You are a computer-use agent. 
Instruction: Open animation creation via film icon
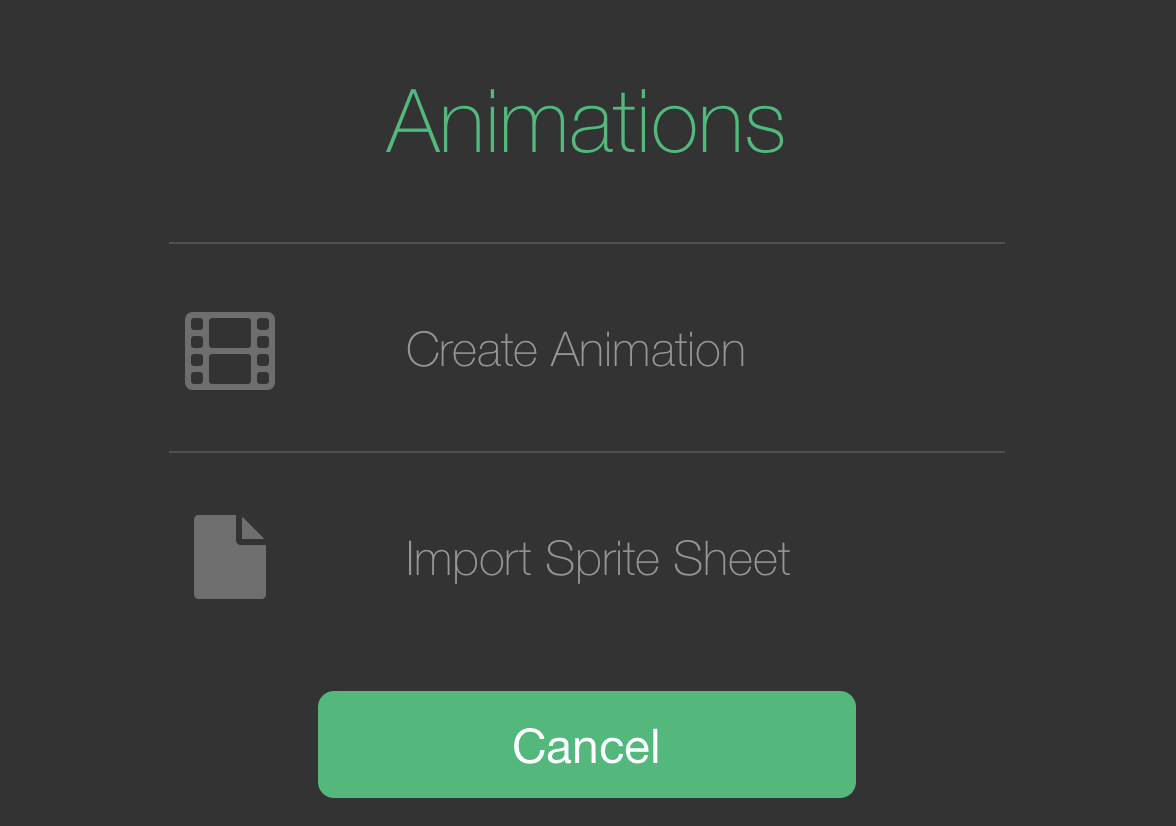click(230, 350)
